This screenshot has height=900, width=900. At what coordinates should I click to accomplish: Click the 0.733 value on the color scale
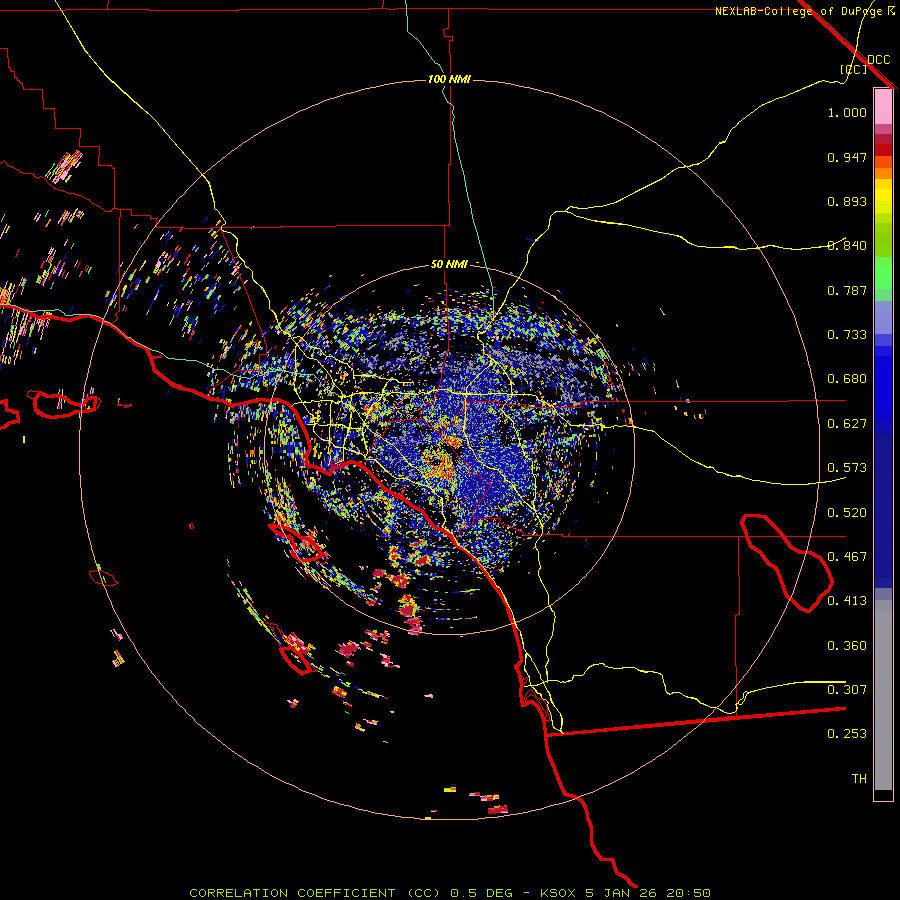tap(847, 335)
